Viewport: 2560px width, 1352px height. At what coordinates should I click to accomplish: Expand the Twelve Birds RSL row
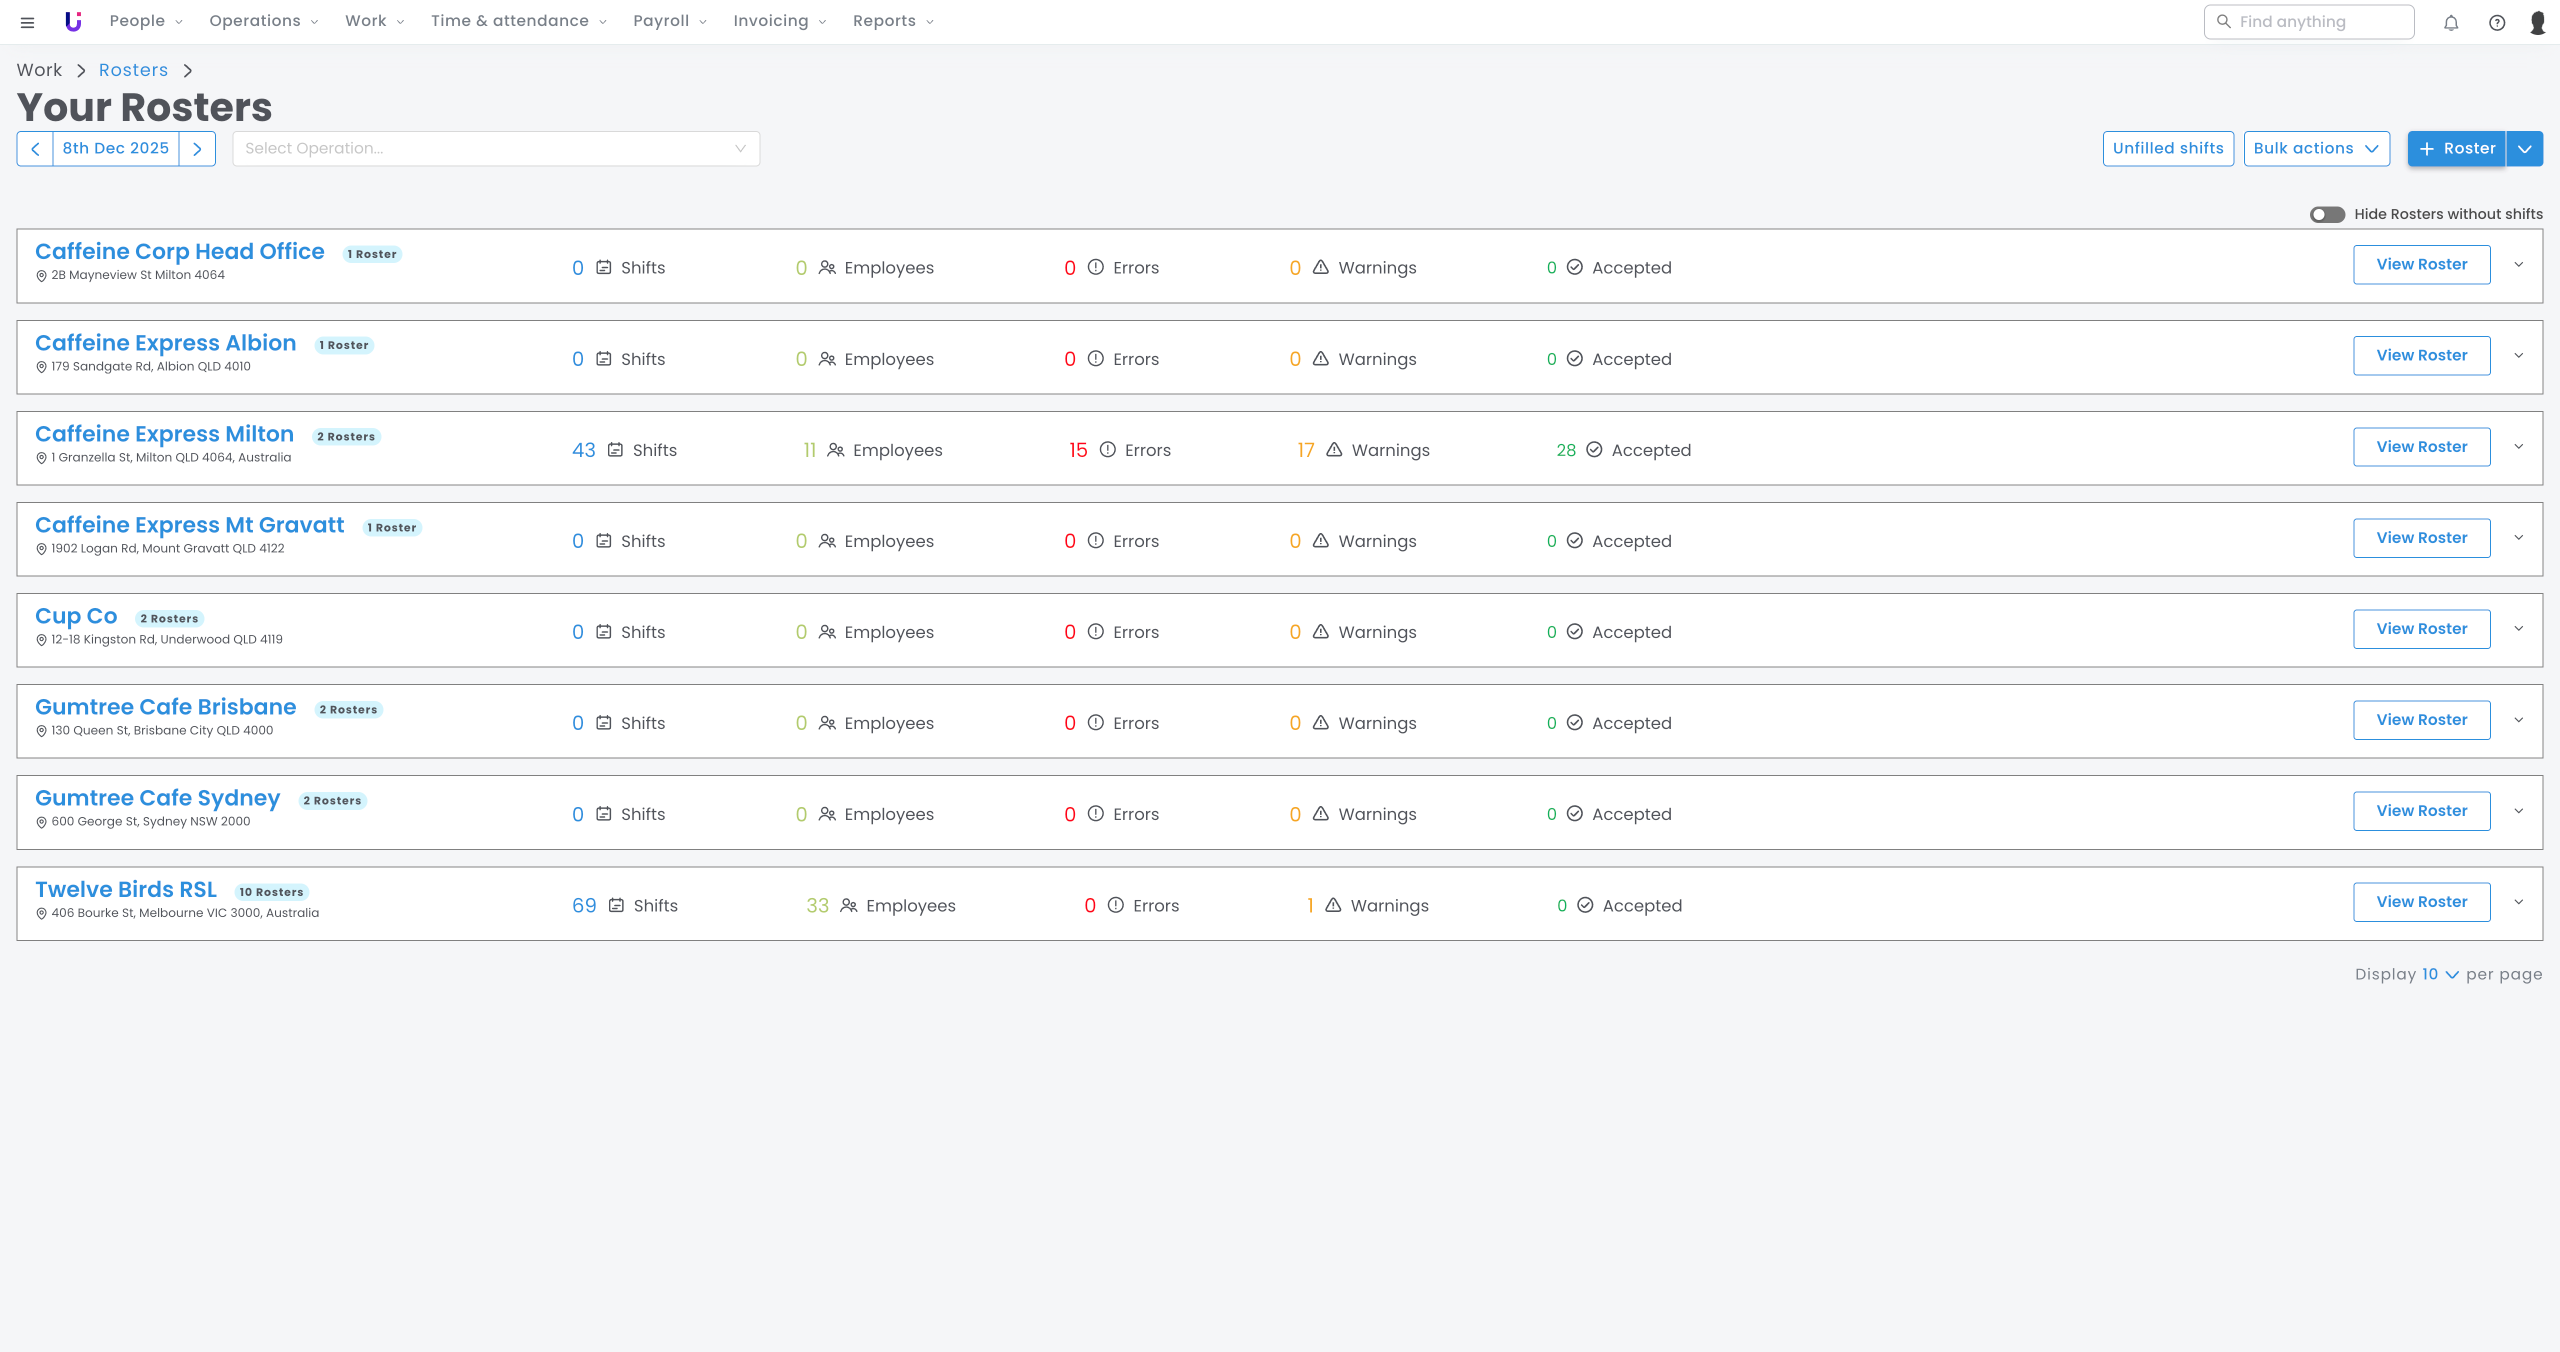(2519, 902)
